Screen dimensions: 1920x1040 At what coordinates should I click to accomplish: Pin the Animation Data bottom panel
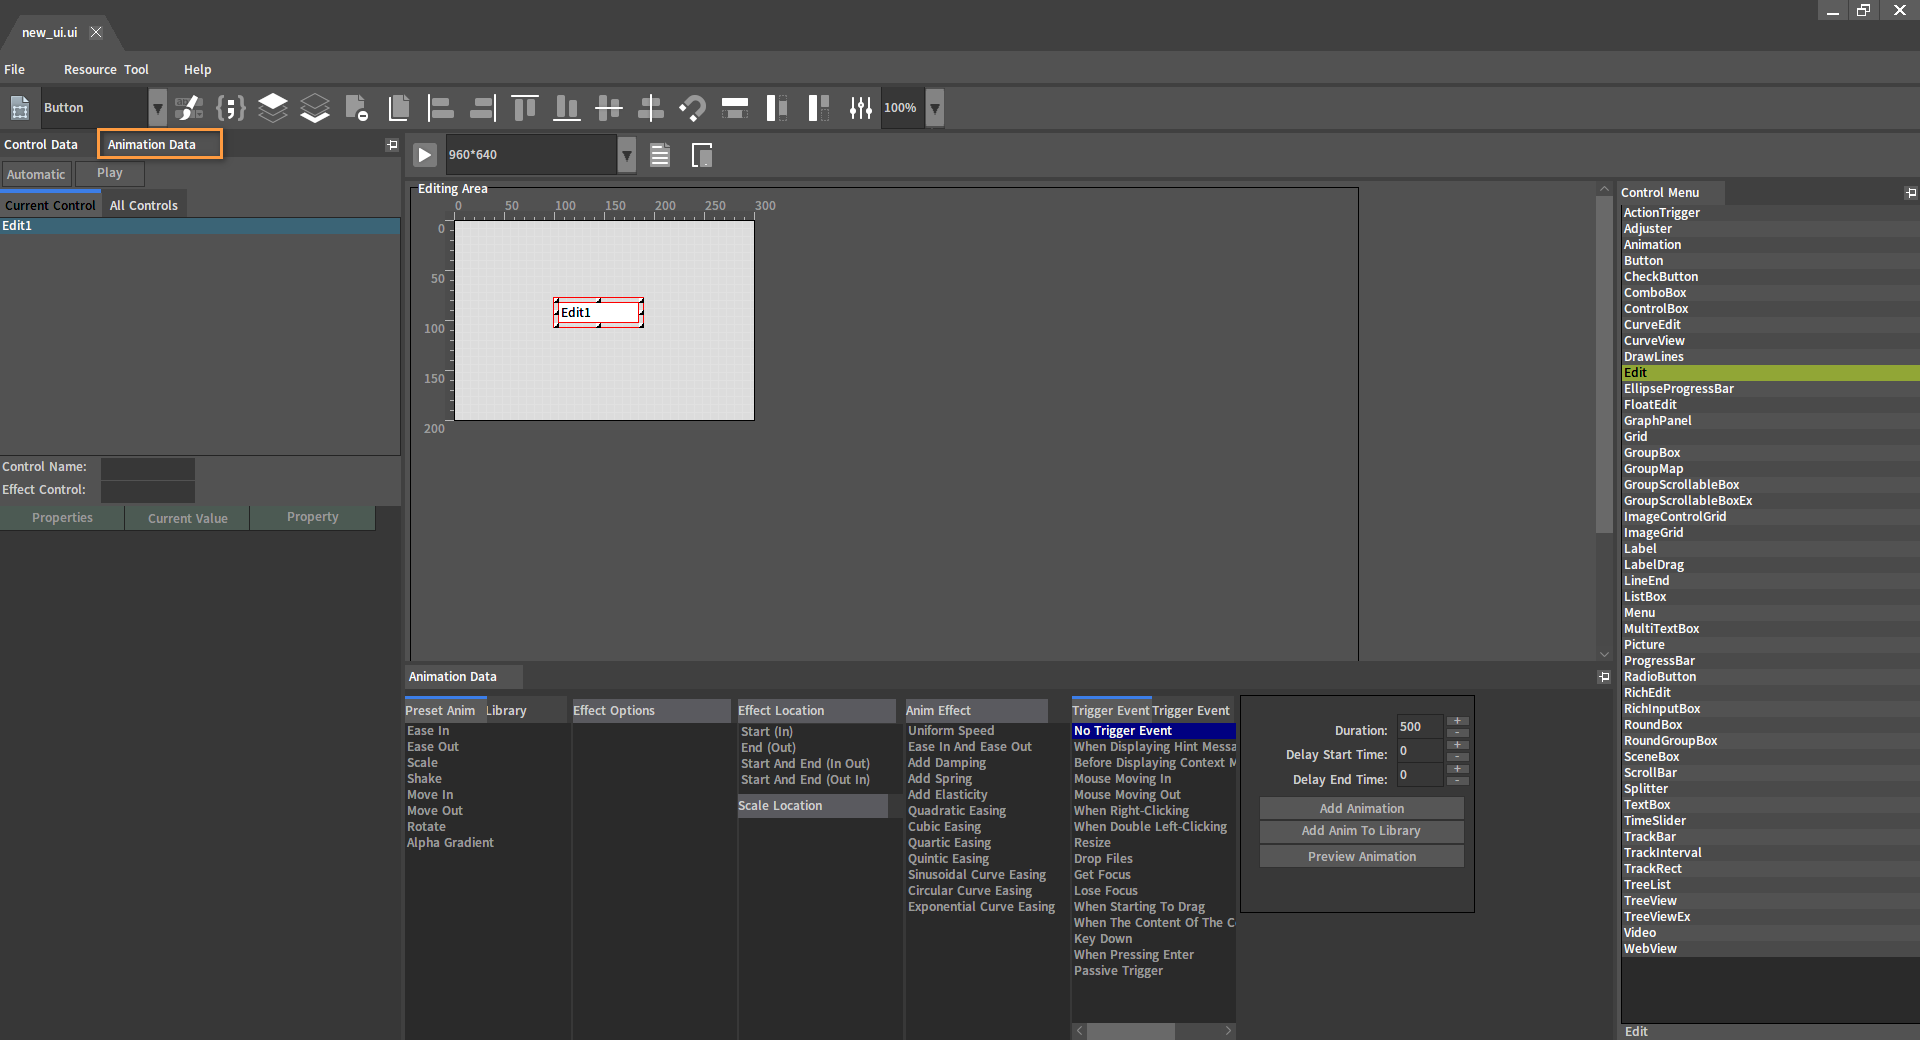click(x=1604, y=677)
